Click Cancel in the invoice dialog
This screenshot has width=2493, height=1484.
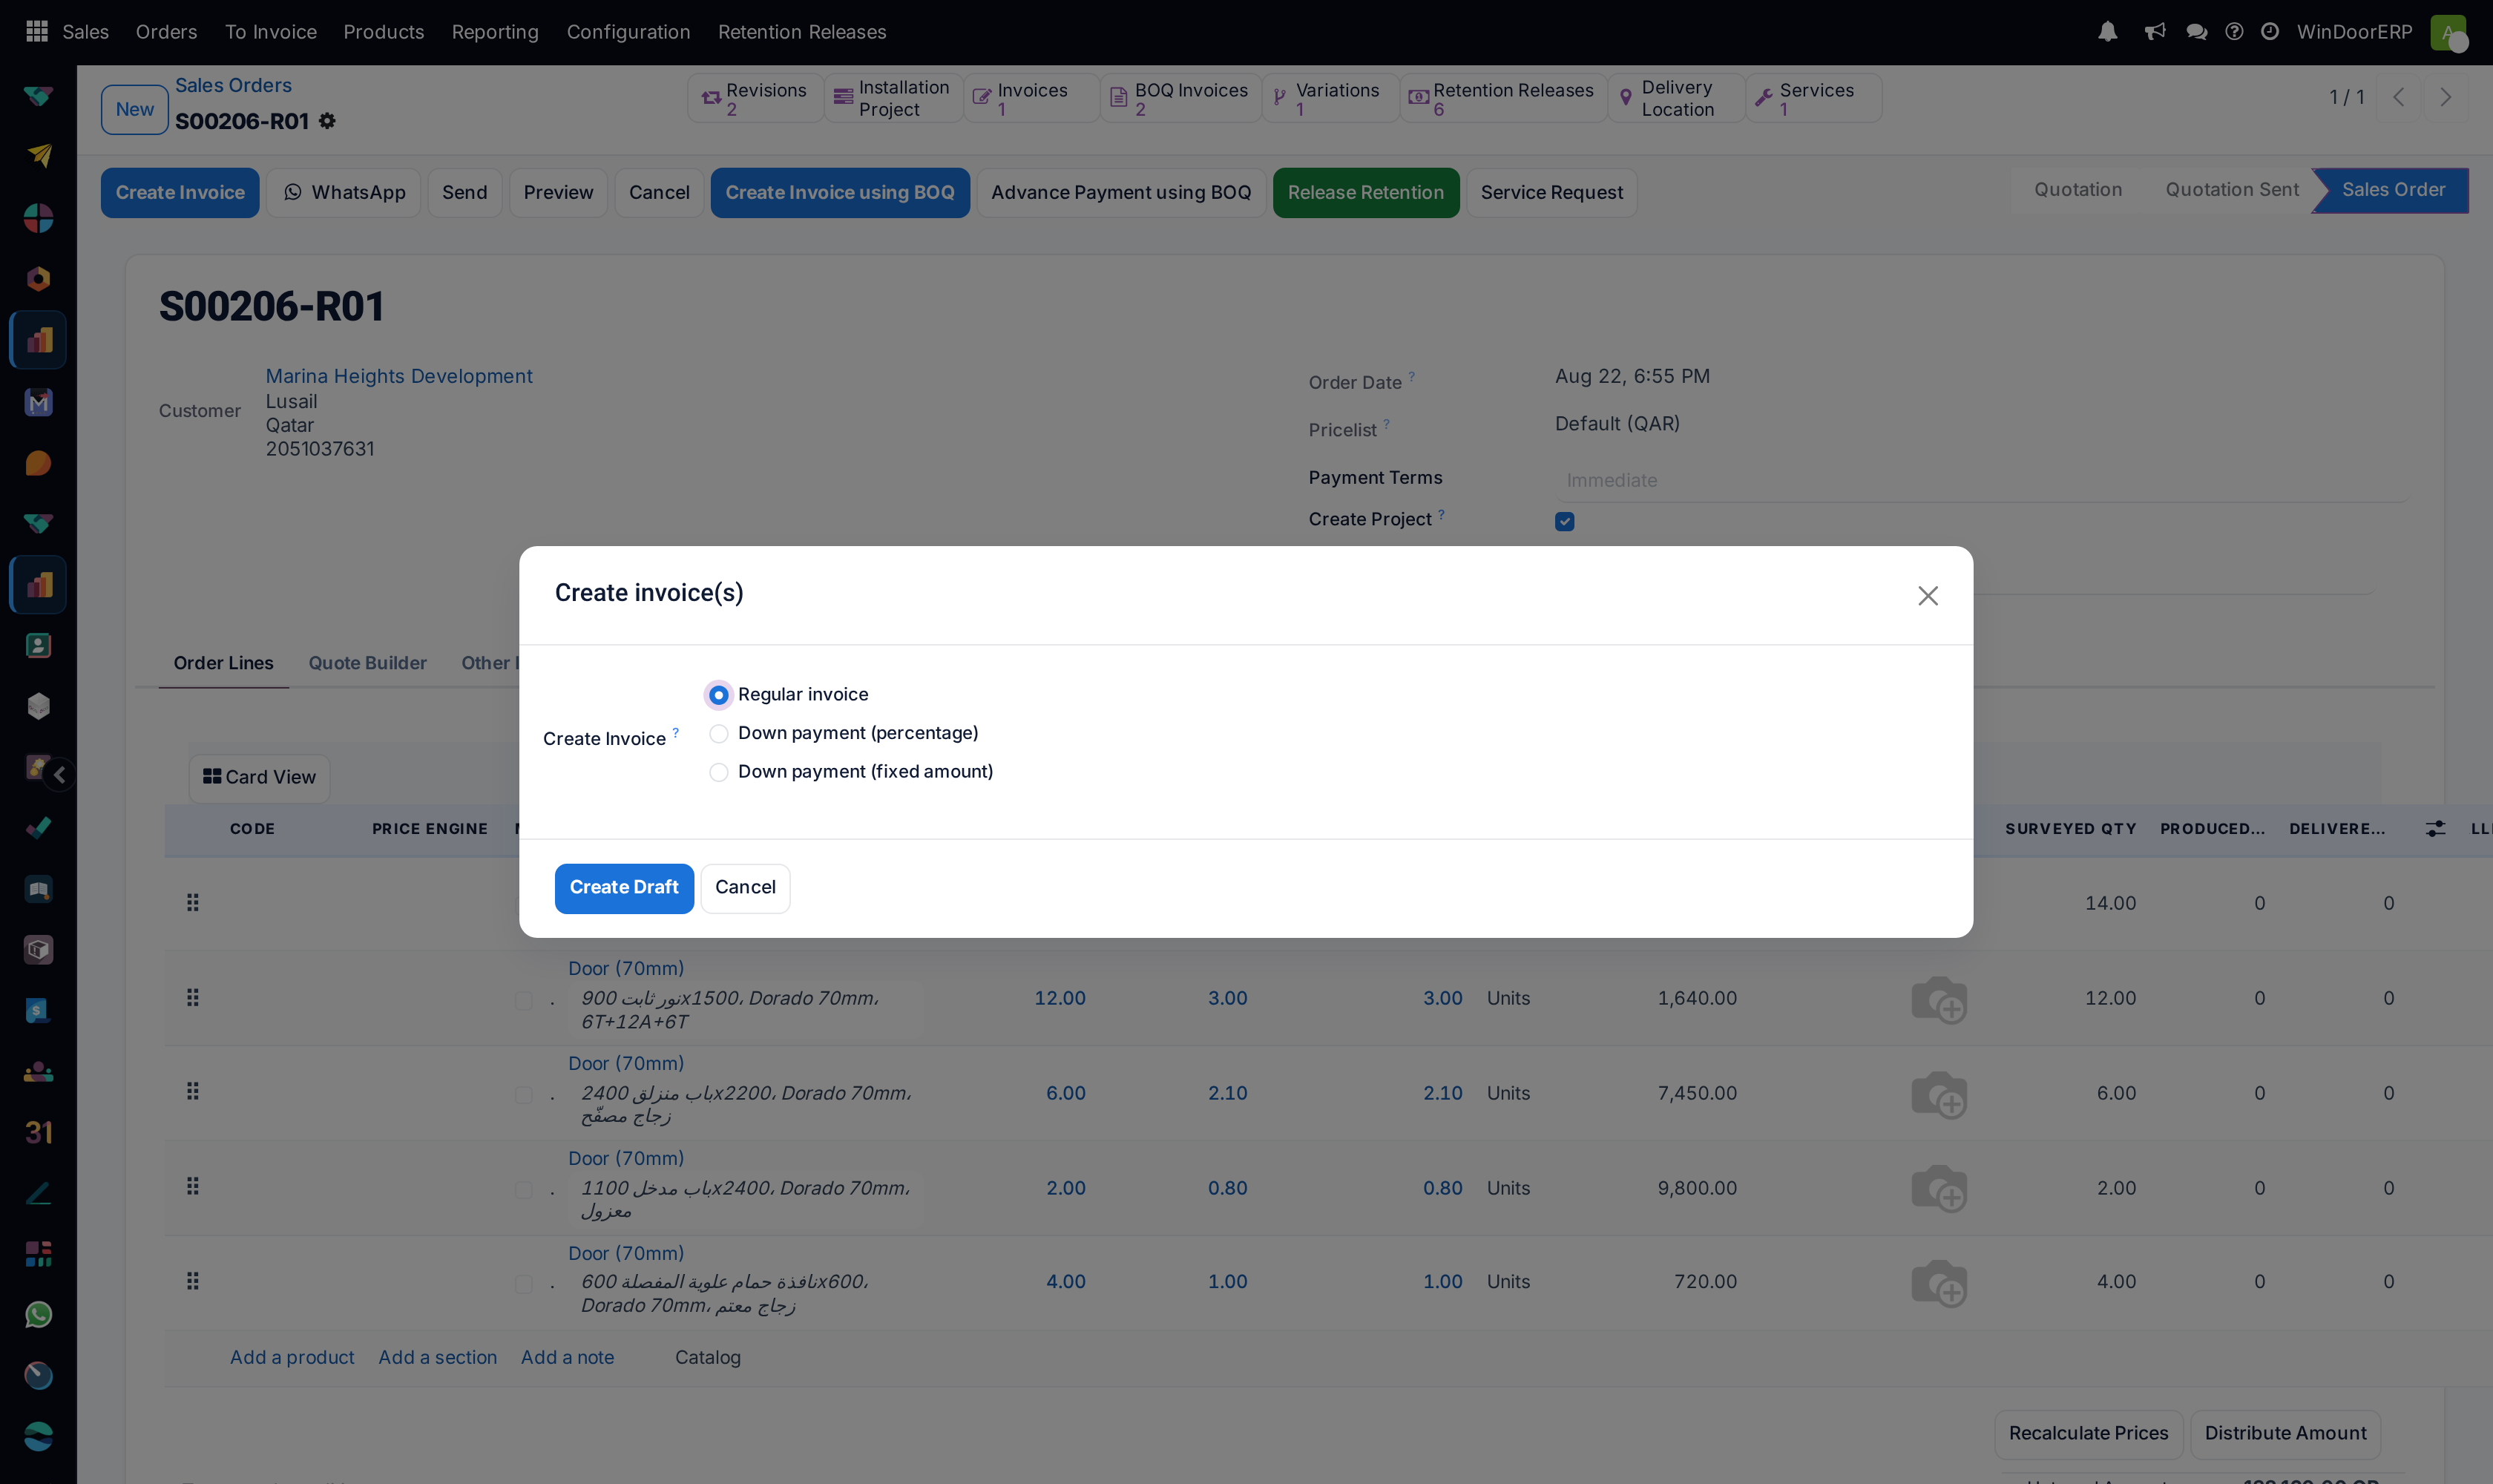tap(745, 888)
